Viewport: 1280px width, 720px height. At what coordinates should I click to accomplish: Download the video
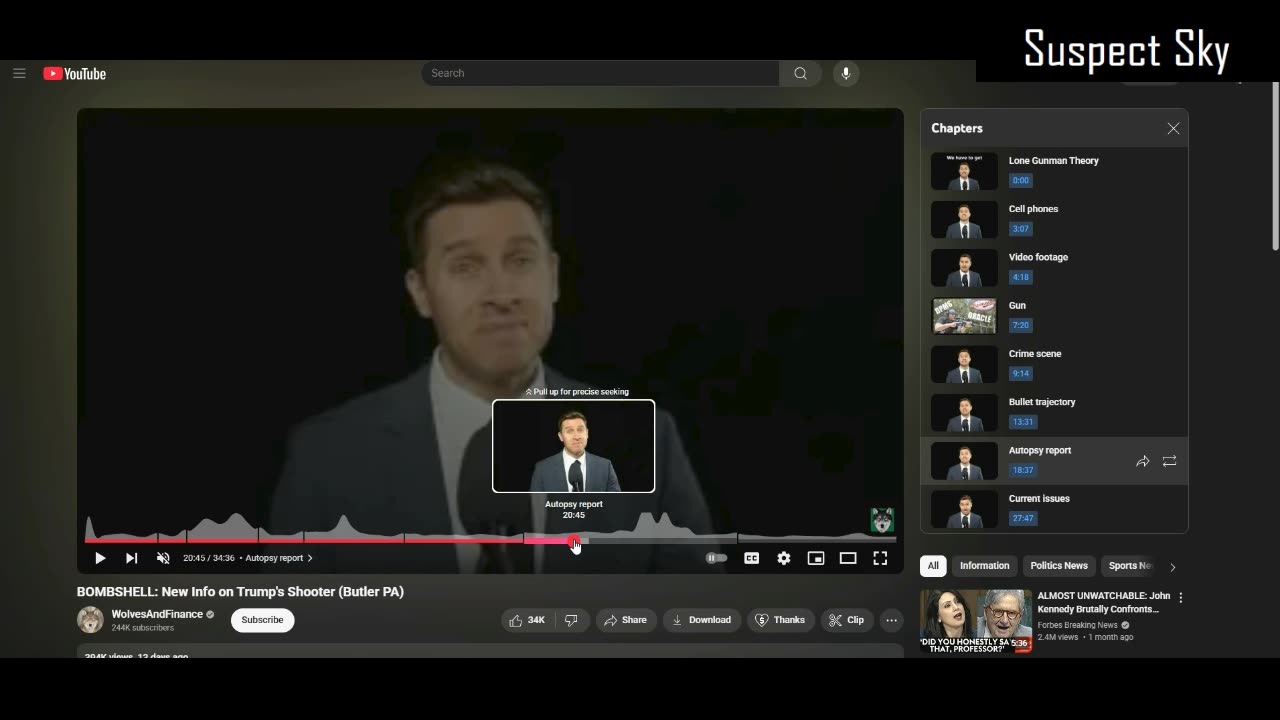(702, 620)
